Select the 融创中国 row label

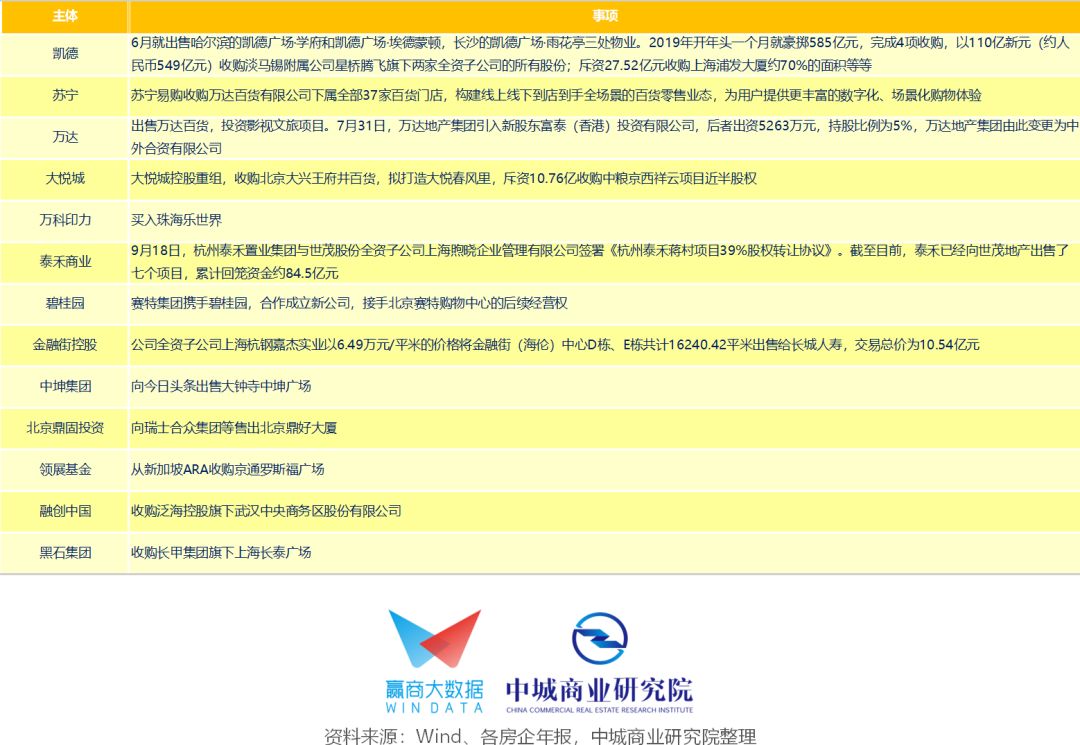click(x=65, y=511)
